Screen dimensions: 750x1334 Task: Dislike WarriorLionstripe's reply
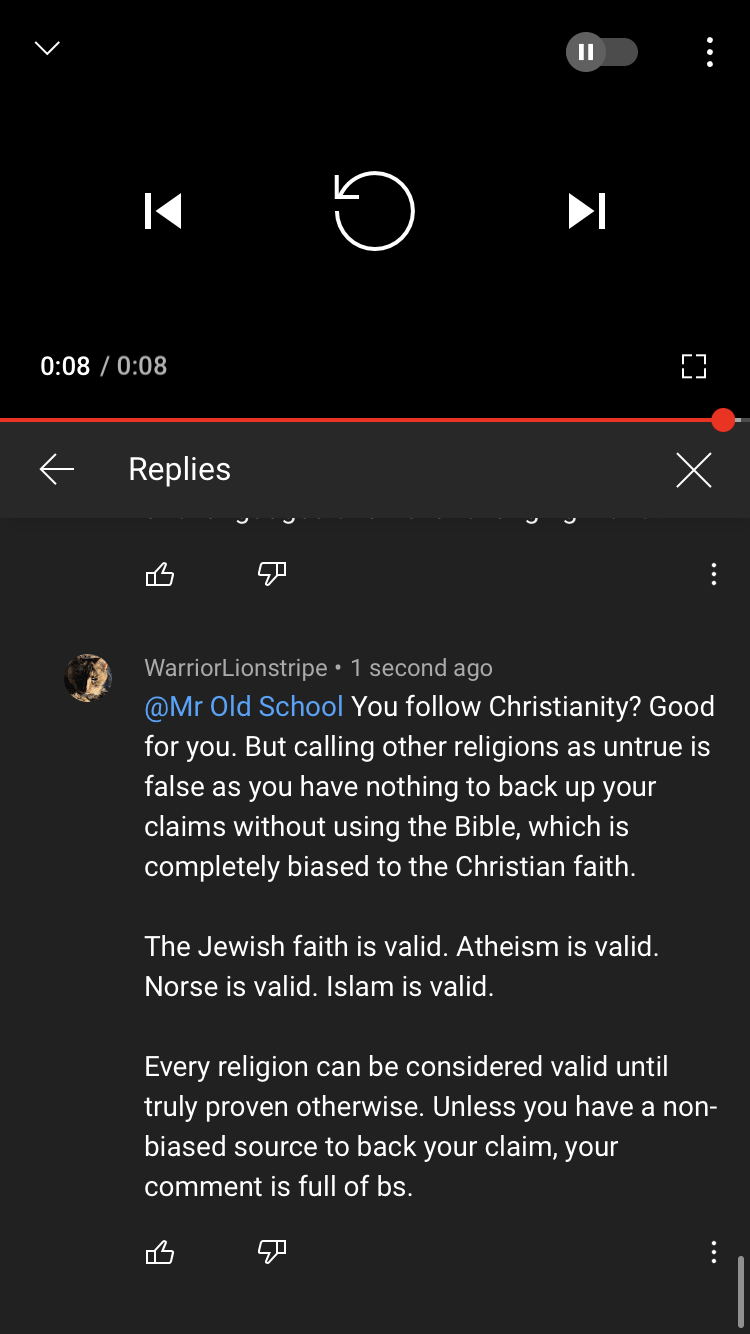pyautogui.click(x=272, y=1252)
